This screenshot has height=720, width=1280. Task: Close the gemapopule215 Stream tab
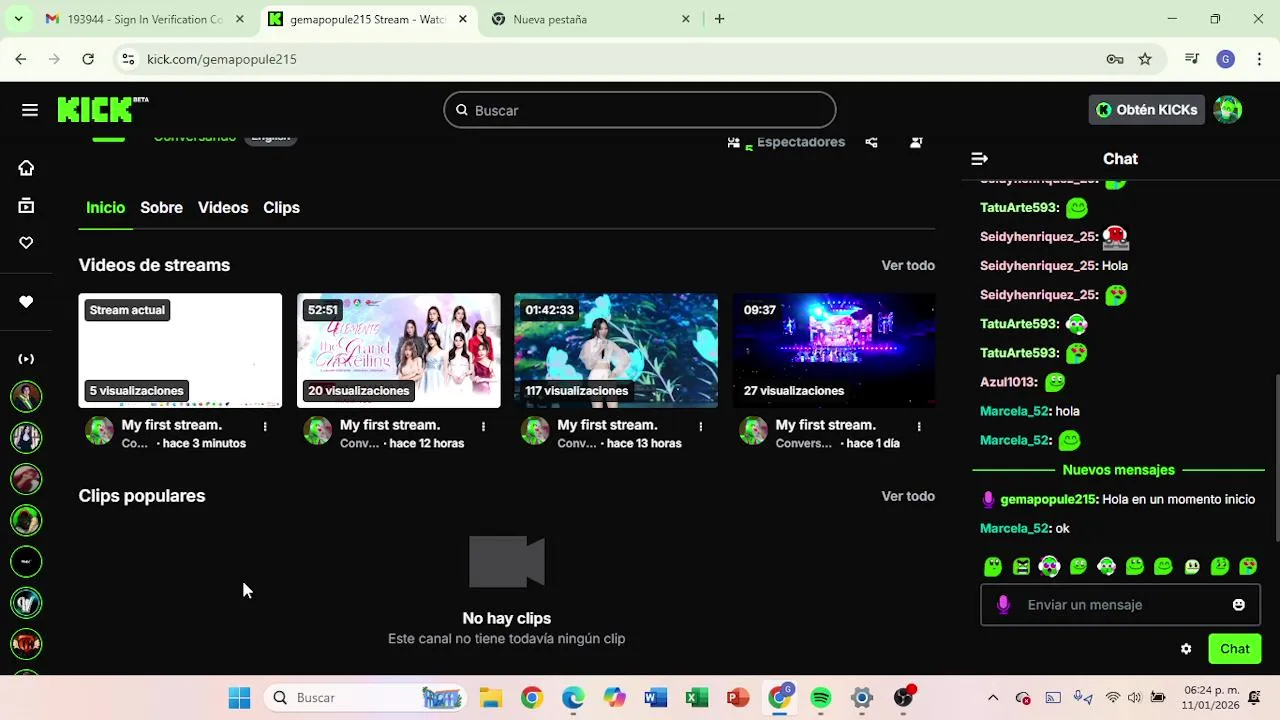point(463,19)
